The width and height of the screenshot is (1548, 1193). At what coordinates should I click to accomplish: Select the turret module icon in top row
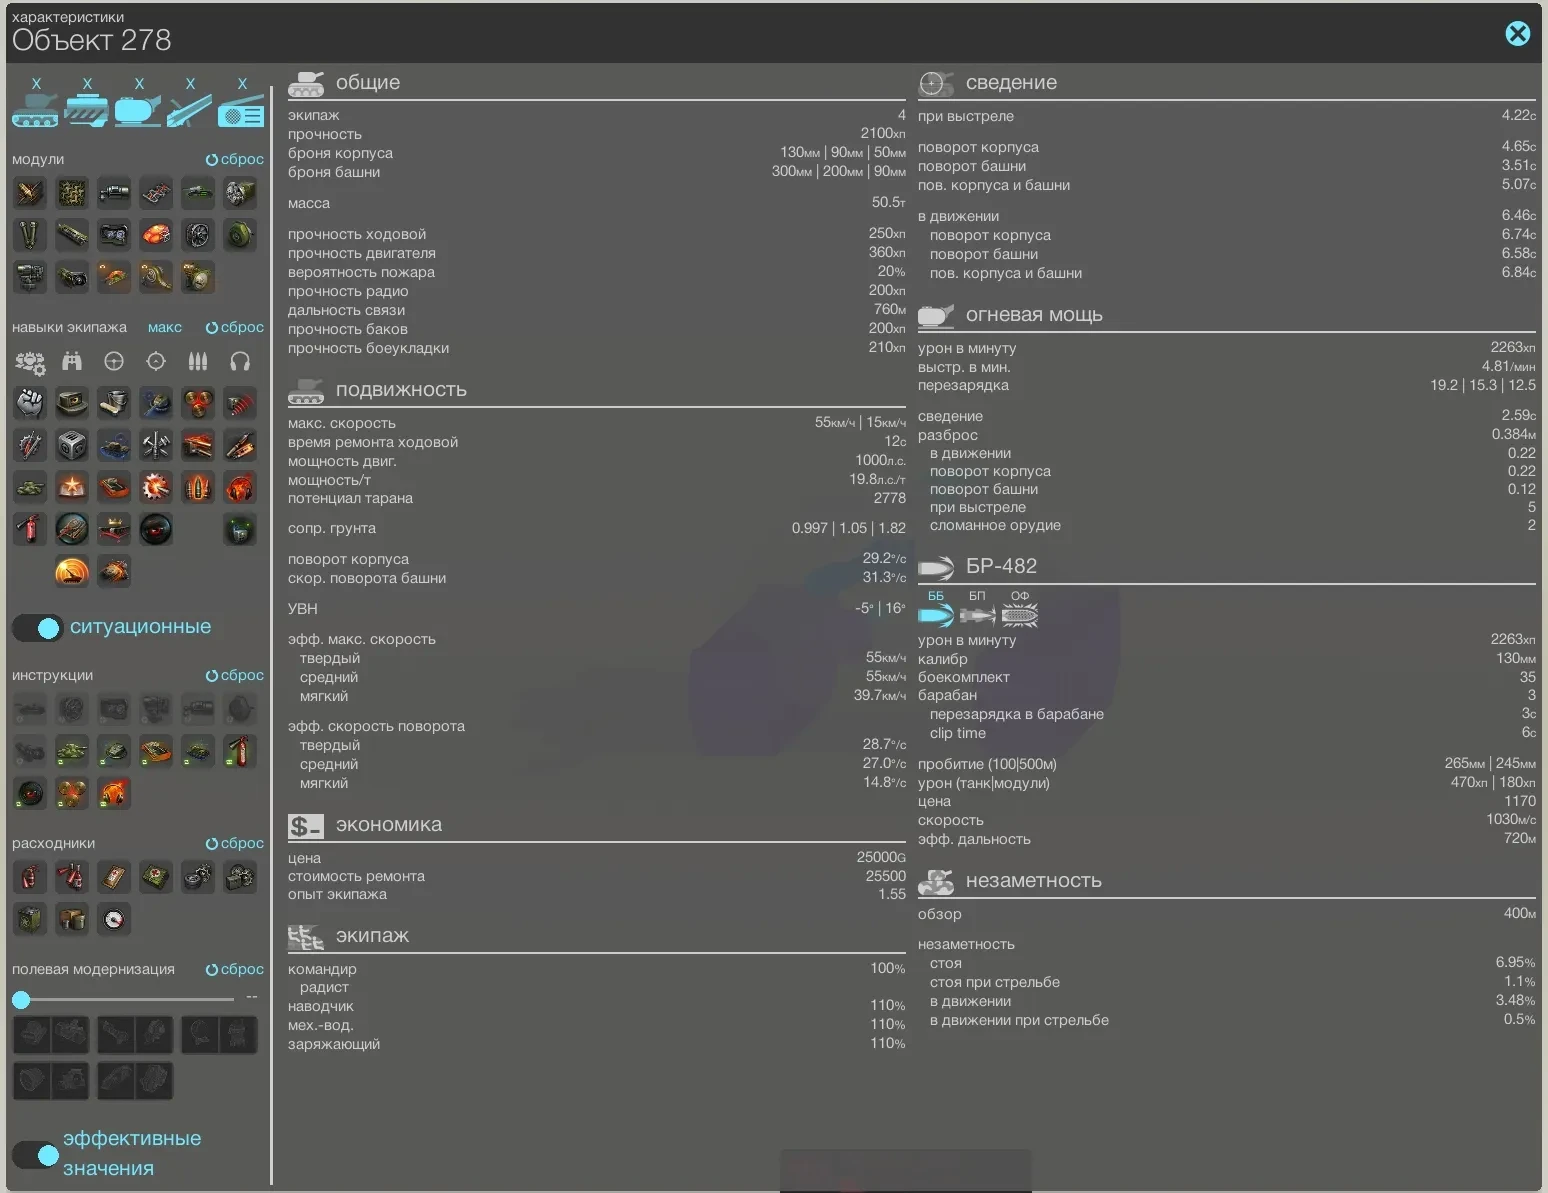(138, 110)
